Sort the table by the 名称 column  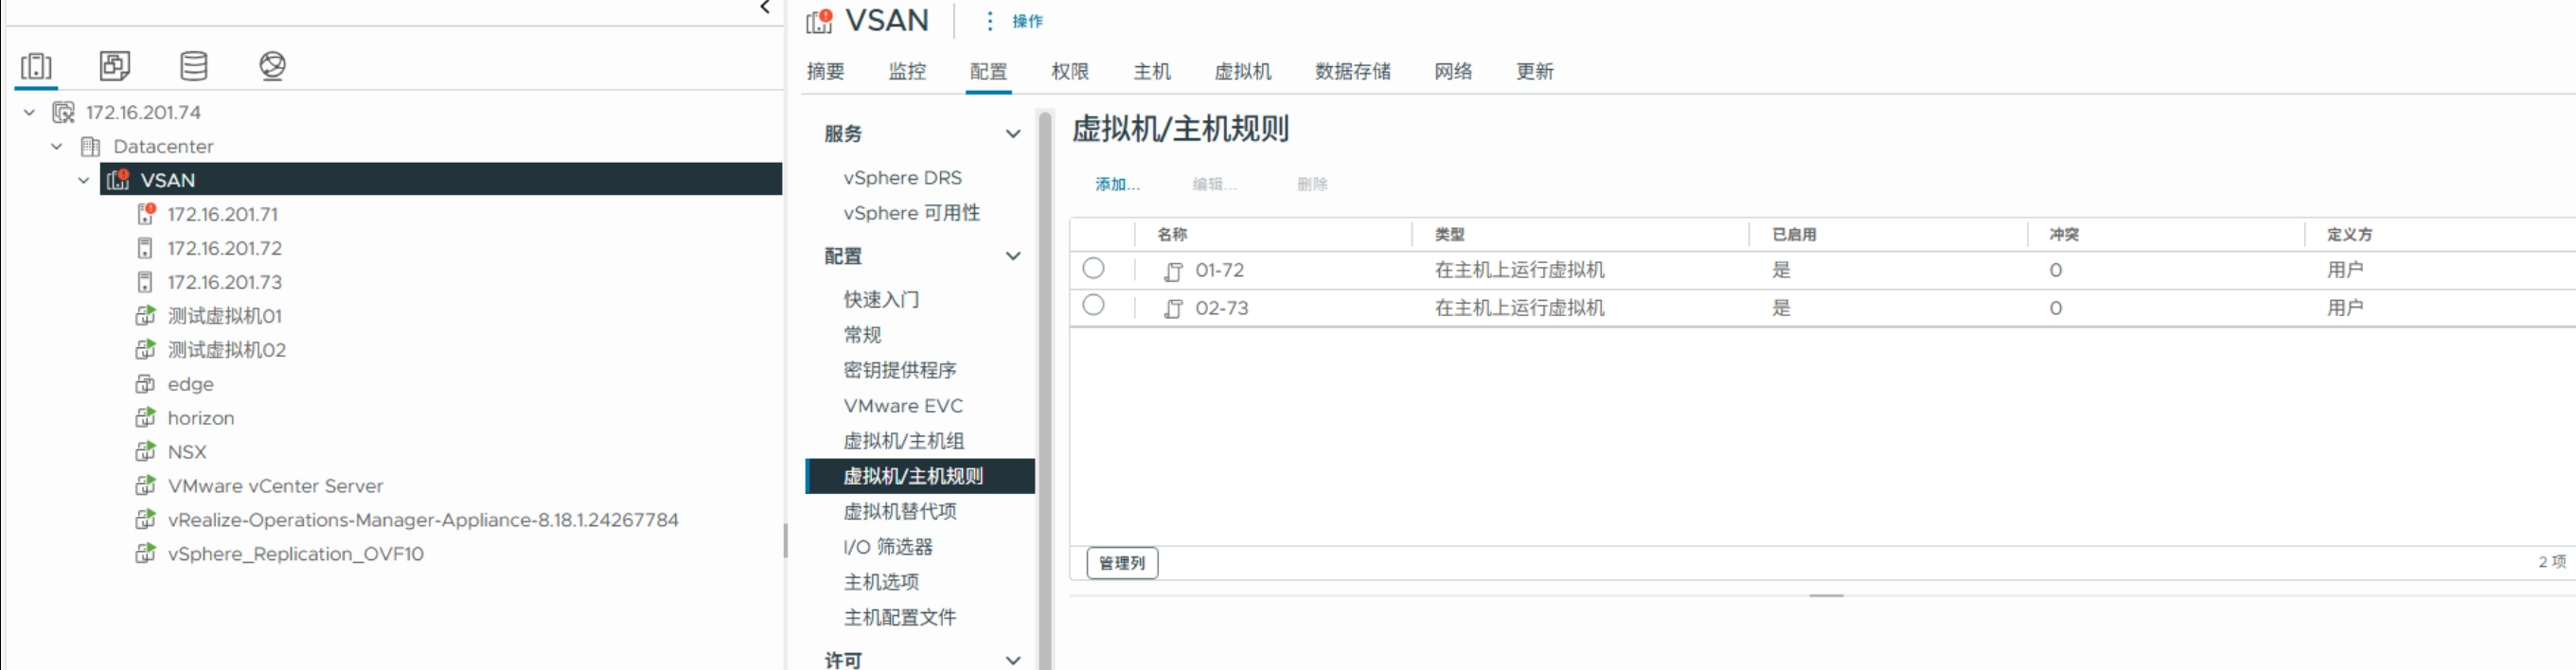[x=1172, y=234]
